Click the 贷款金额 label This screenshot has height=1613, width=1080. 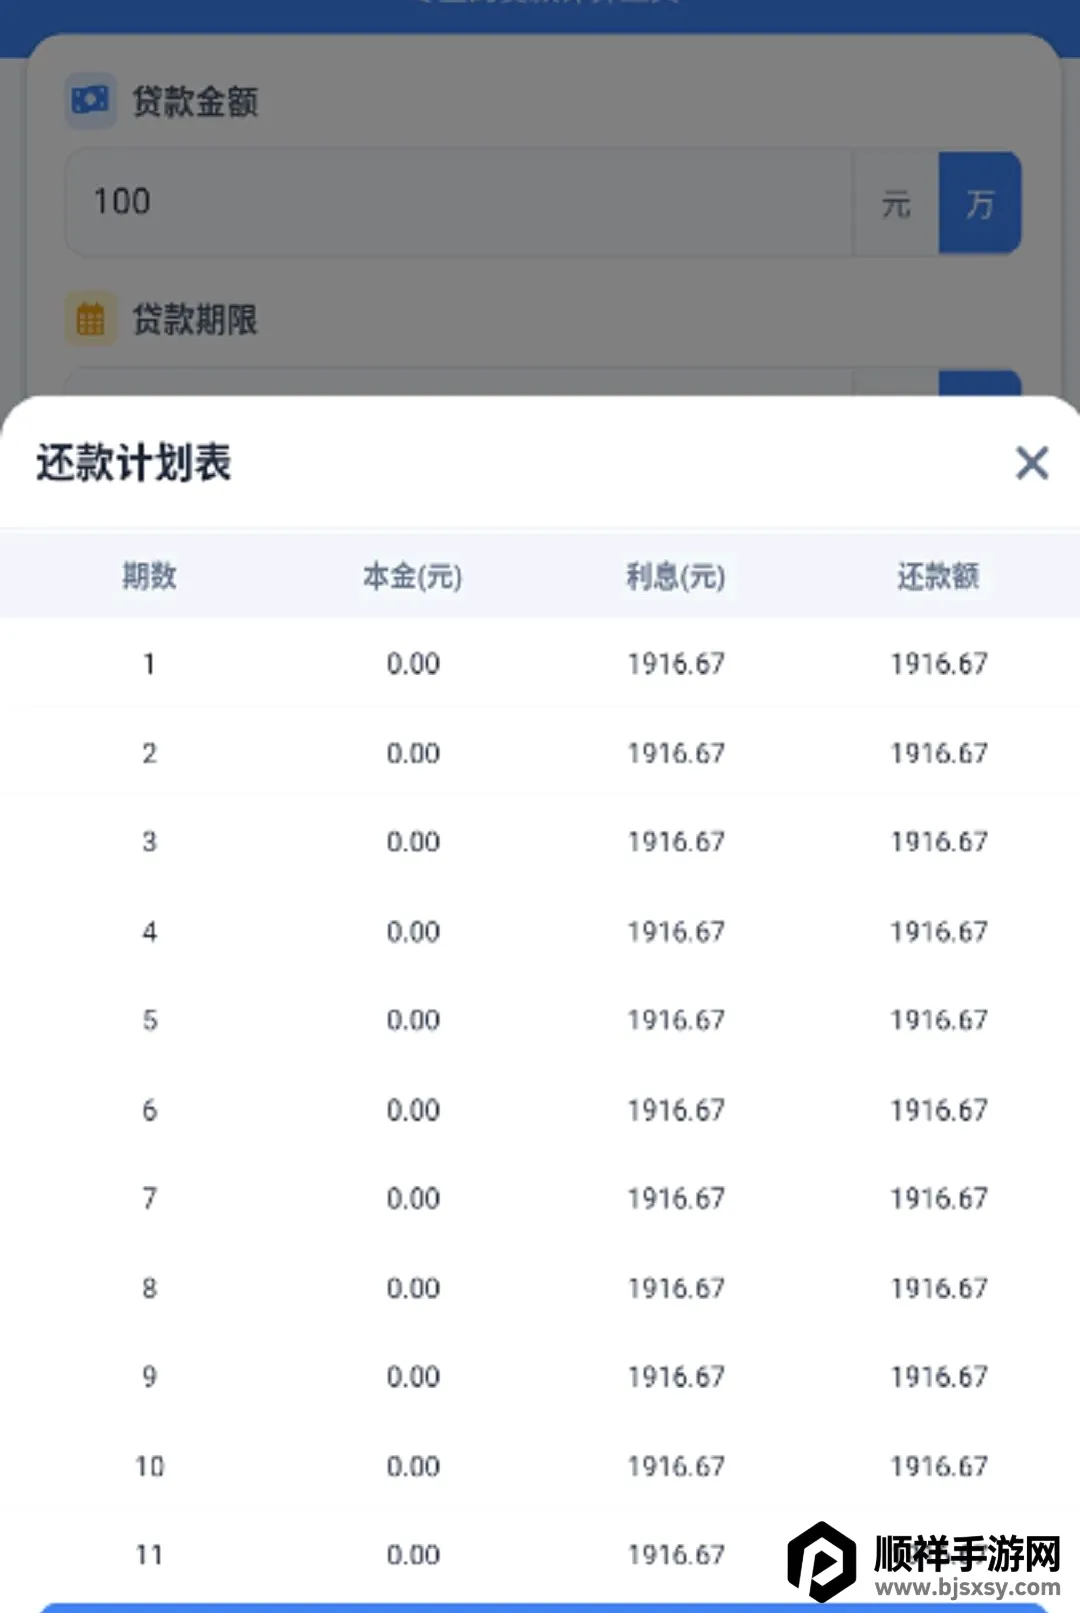click(x=196, y=101)
